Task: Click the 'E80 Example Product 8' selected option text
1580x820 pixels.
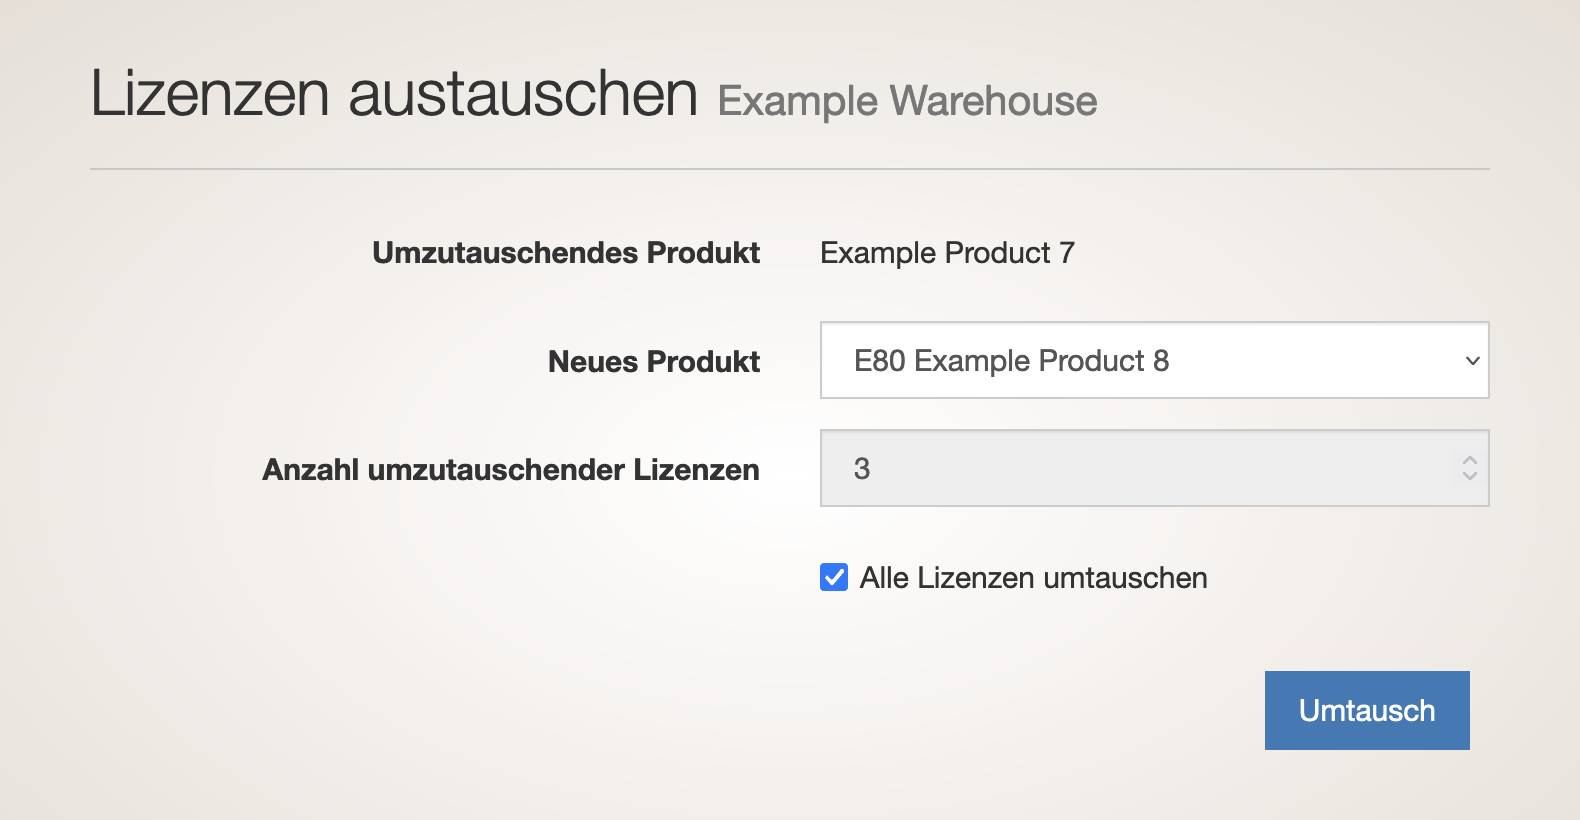Action: coord(1010,361)
